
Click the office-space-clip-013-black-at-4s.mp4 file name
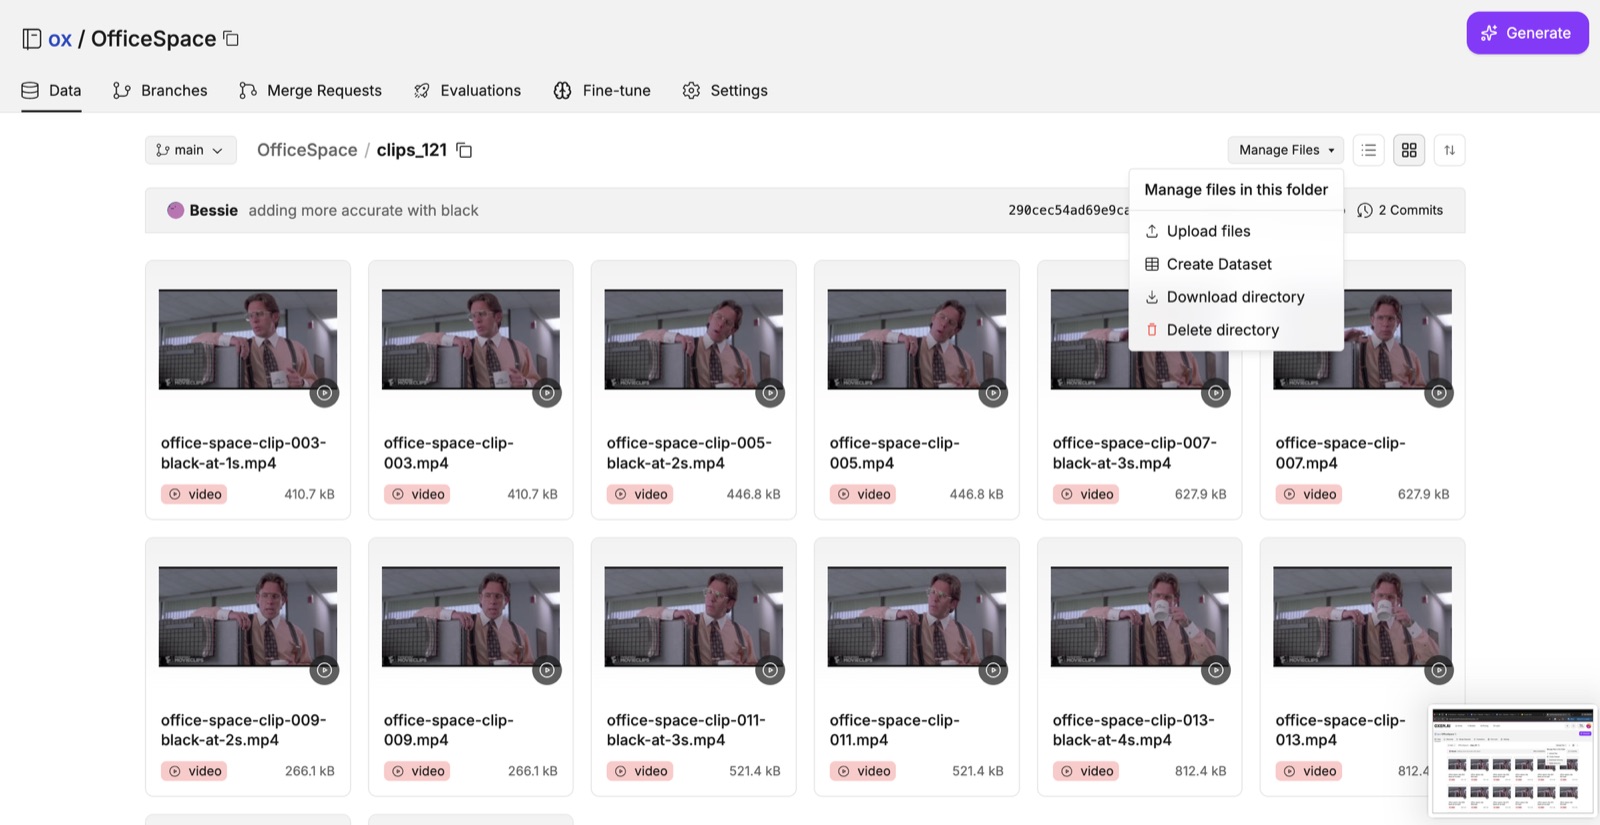tap(1134, 730)
